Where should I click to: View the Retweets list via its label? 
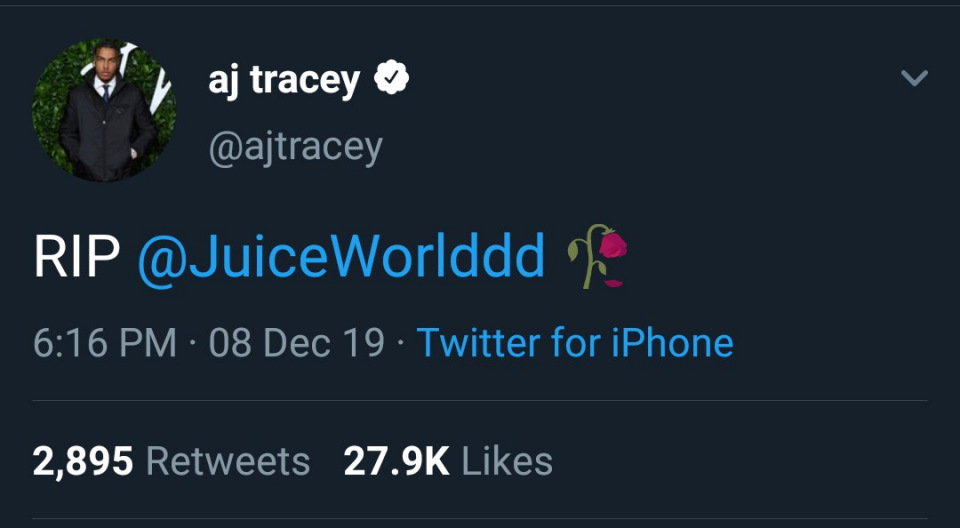click(x=228, y=461)
